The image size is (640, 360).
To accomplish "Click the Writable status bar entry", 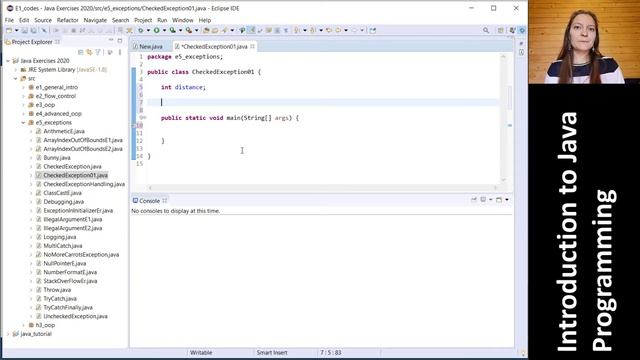I will pos(201,352).
